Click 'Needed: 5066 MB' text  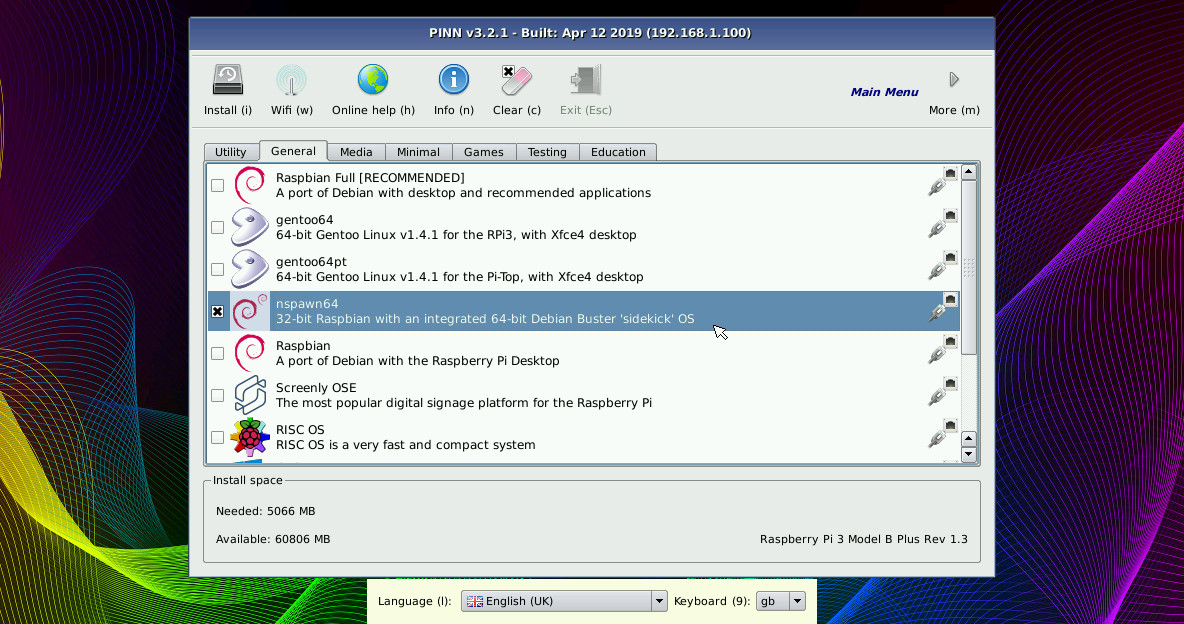pos(266,511)
